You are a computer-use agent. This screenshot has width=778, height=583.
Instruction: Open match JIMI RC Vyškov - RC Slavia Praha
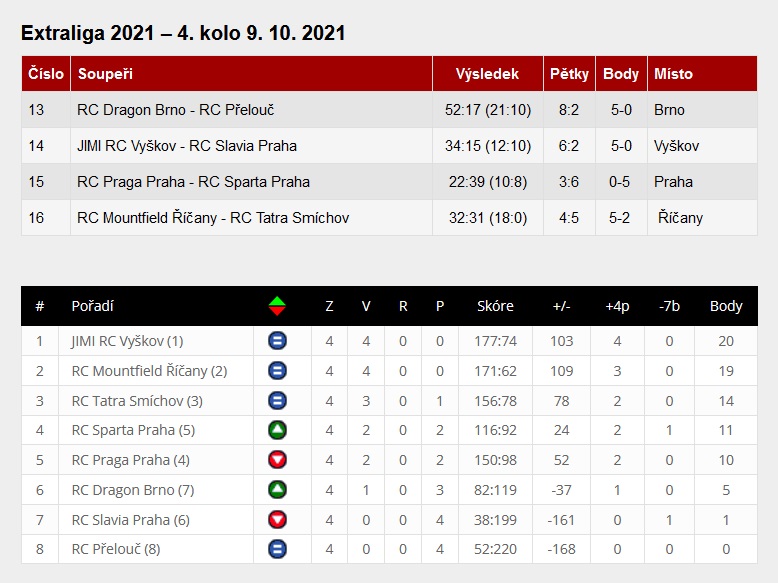[x=187, y=146]
